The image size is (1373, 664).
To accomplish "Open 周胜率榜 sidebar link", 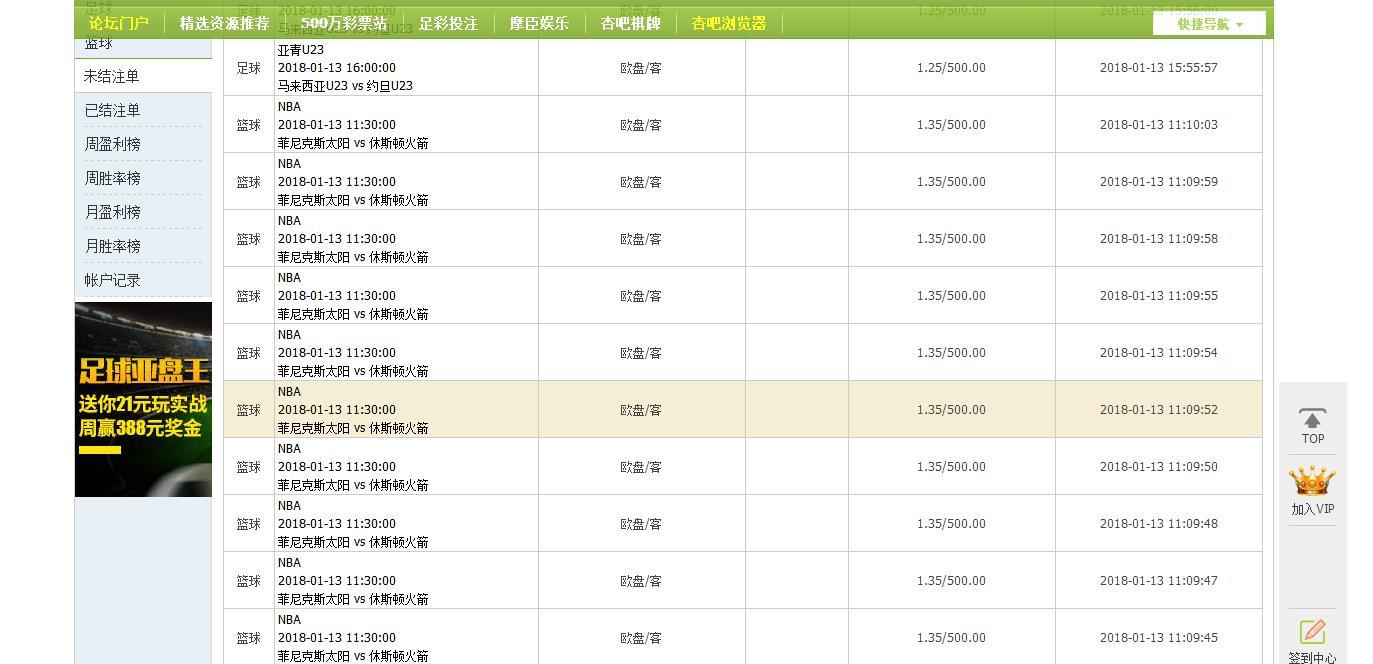I will pyautogui.click(x=112, y=178).
